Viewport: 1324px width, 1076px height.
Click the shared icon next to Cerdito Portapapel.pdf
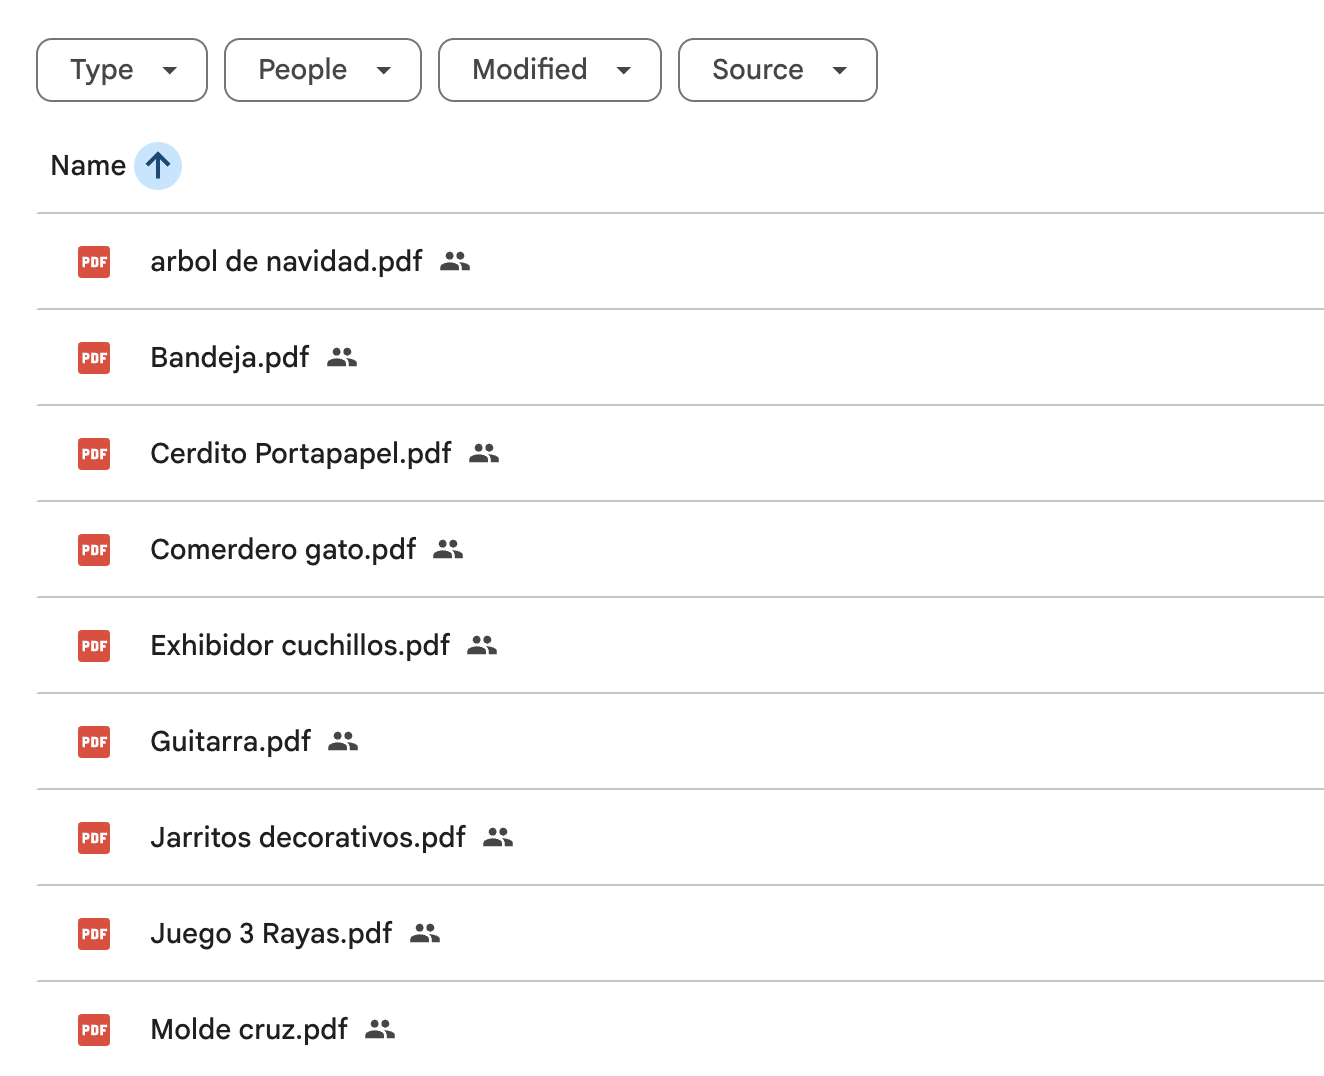tap(484, 454)
